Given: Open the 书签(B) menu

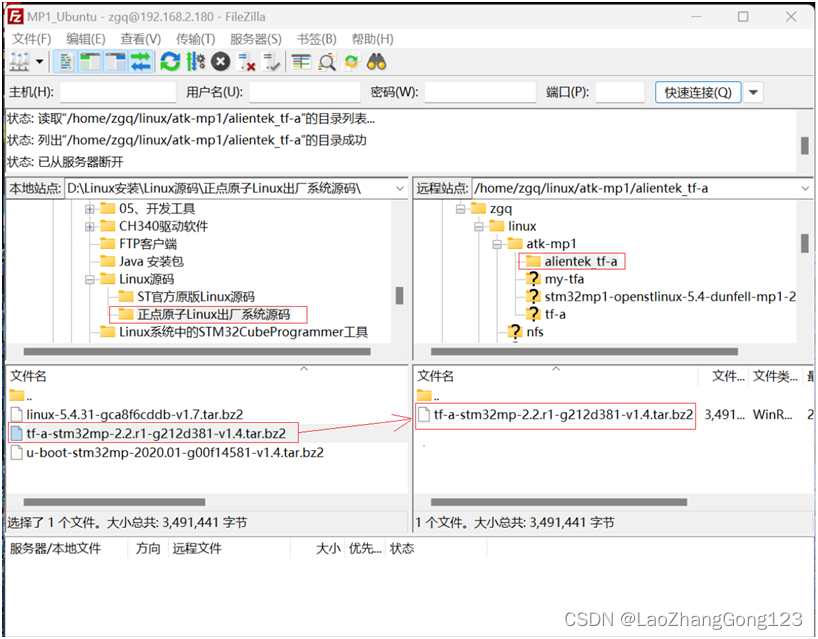Looking at the screenshot, I should click(x=316, y=38).
